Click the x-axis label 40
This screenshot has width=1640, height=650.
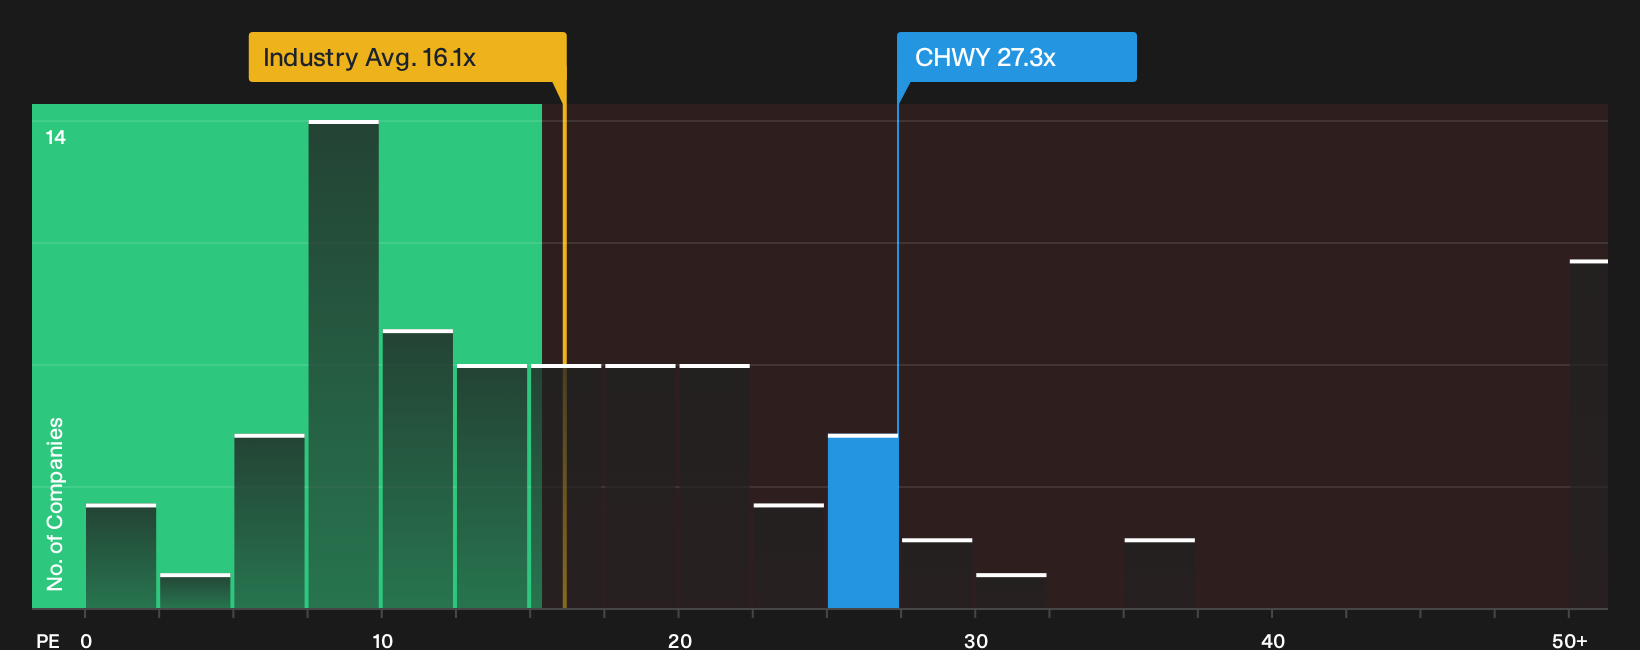coord(1273,640)
